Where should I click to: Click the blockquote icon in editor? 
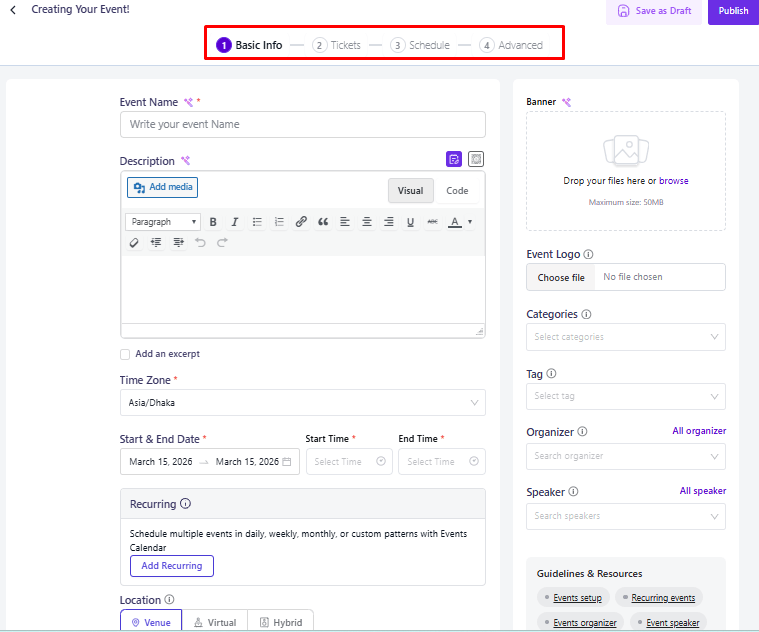[x=323, y=222]
